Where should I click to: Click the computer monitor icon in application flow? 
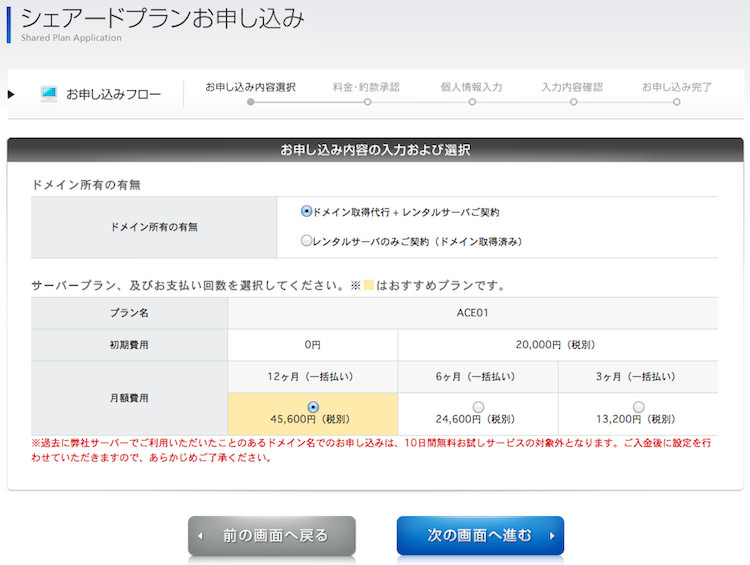[x=49, y=94]
